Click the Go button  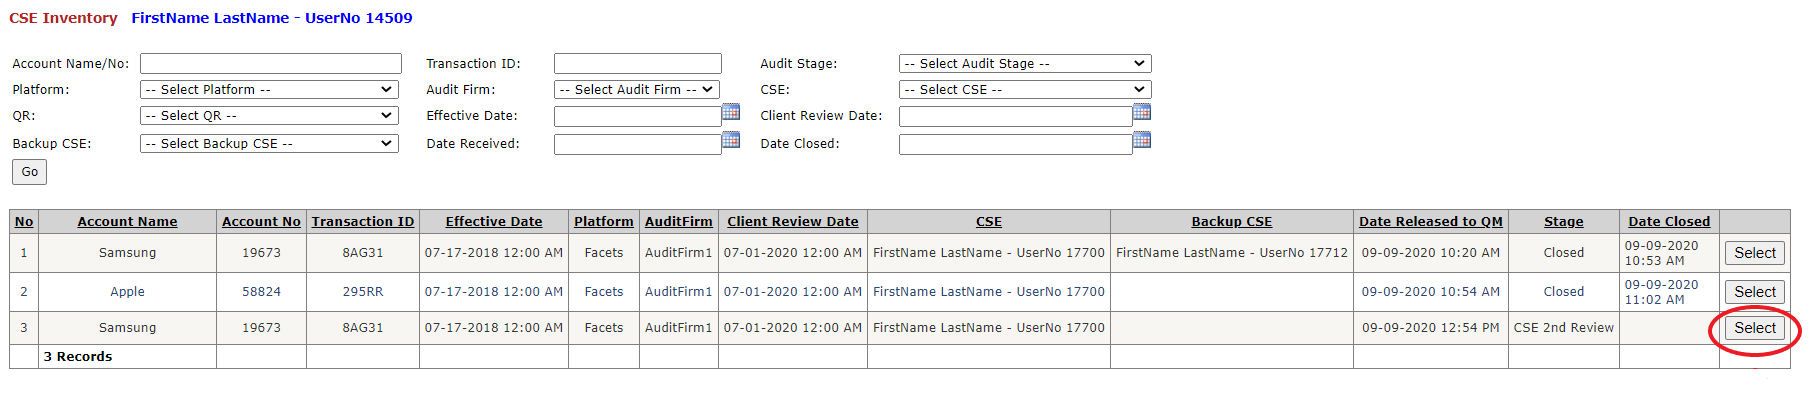(x=30, y=172)
